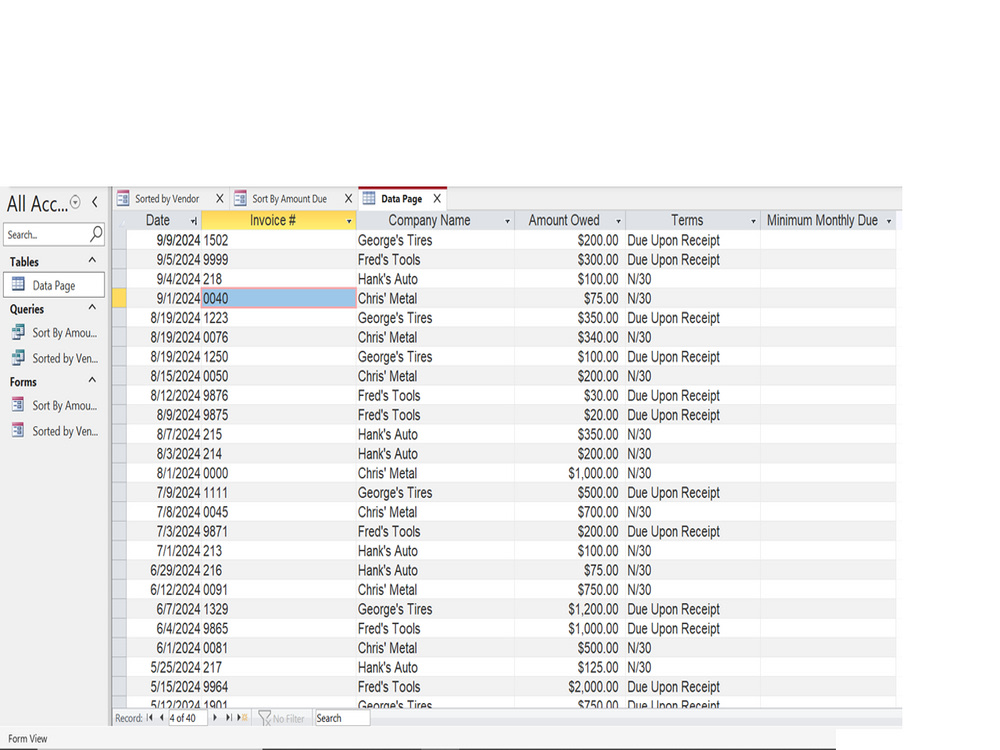Click the record number box showing 4 of 40
The width and height of the screenshot is (1000, 750).
[188, 718]
